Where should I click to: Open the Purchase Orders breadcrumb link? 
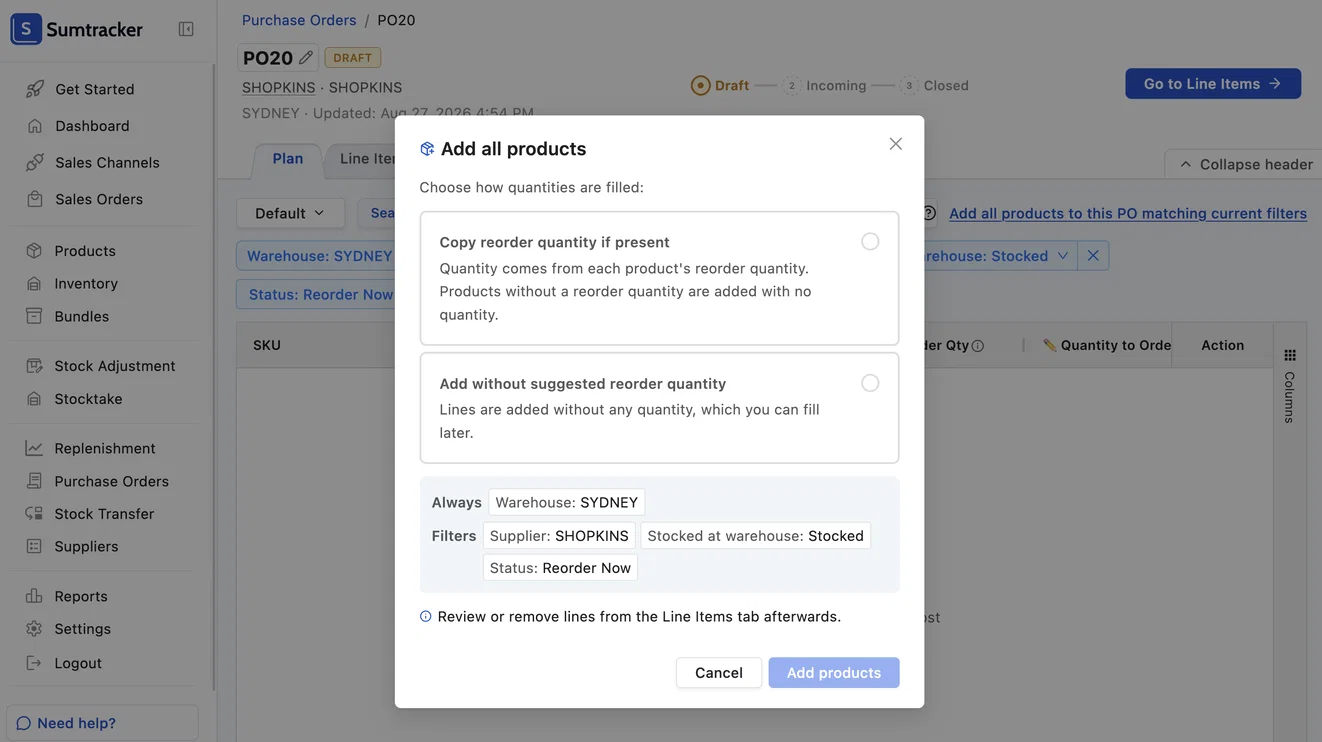299,20
